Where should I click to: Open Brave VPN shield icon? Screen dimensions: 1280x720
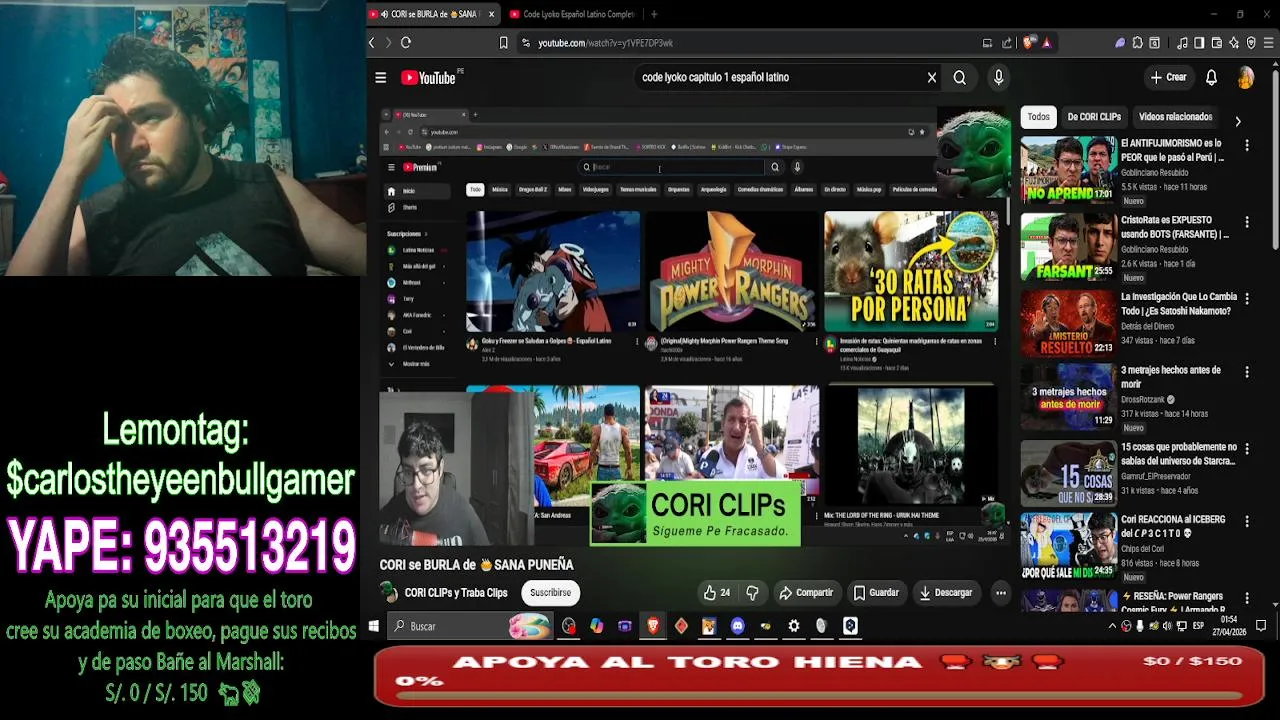(1251, 43)
